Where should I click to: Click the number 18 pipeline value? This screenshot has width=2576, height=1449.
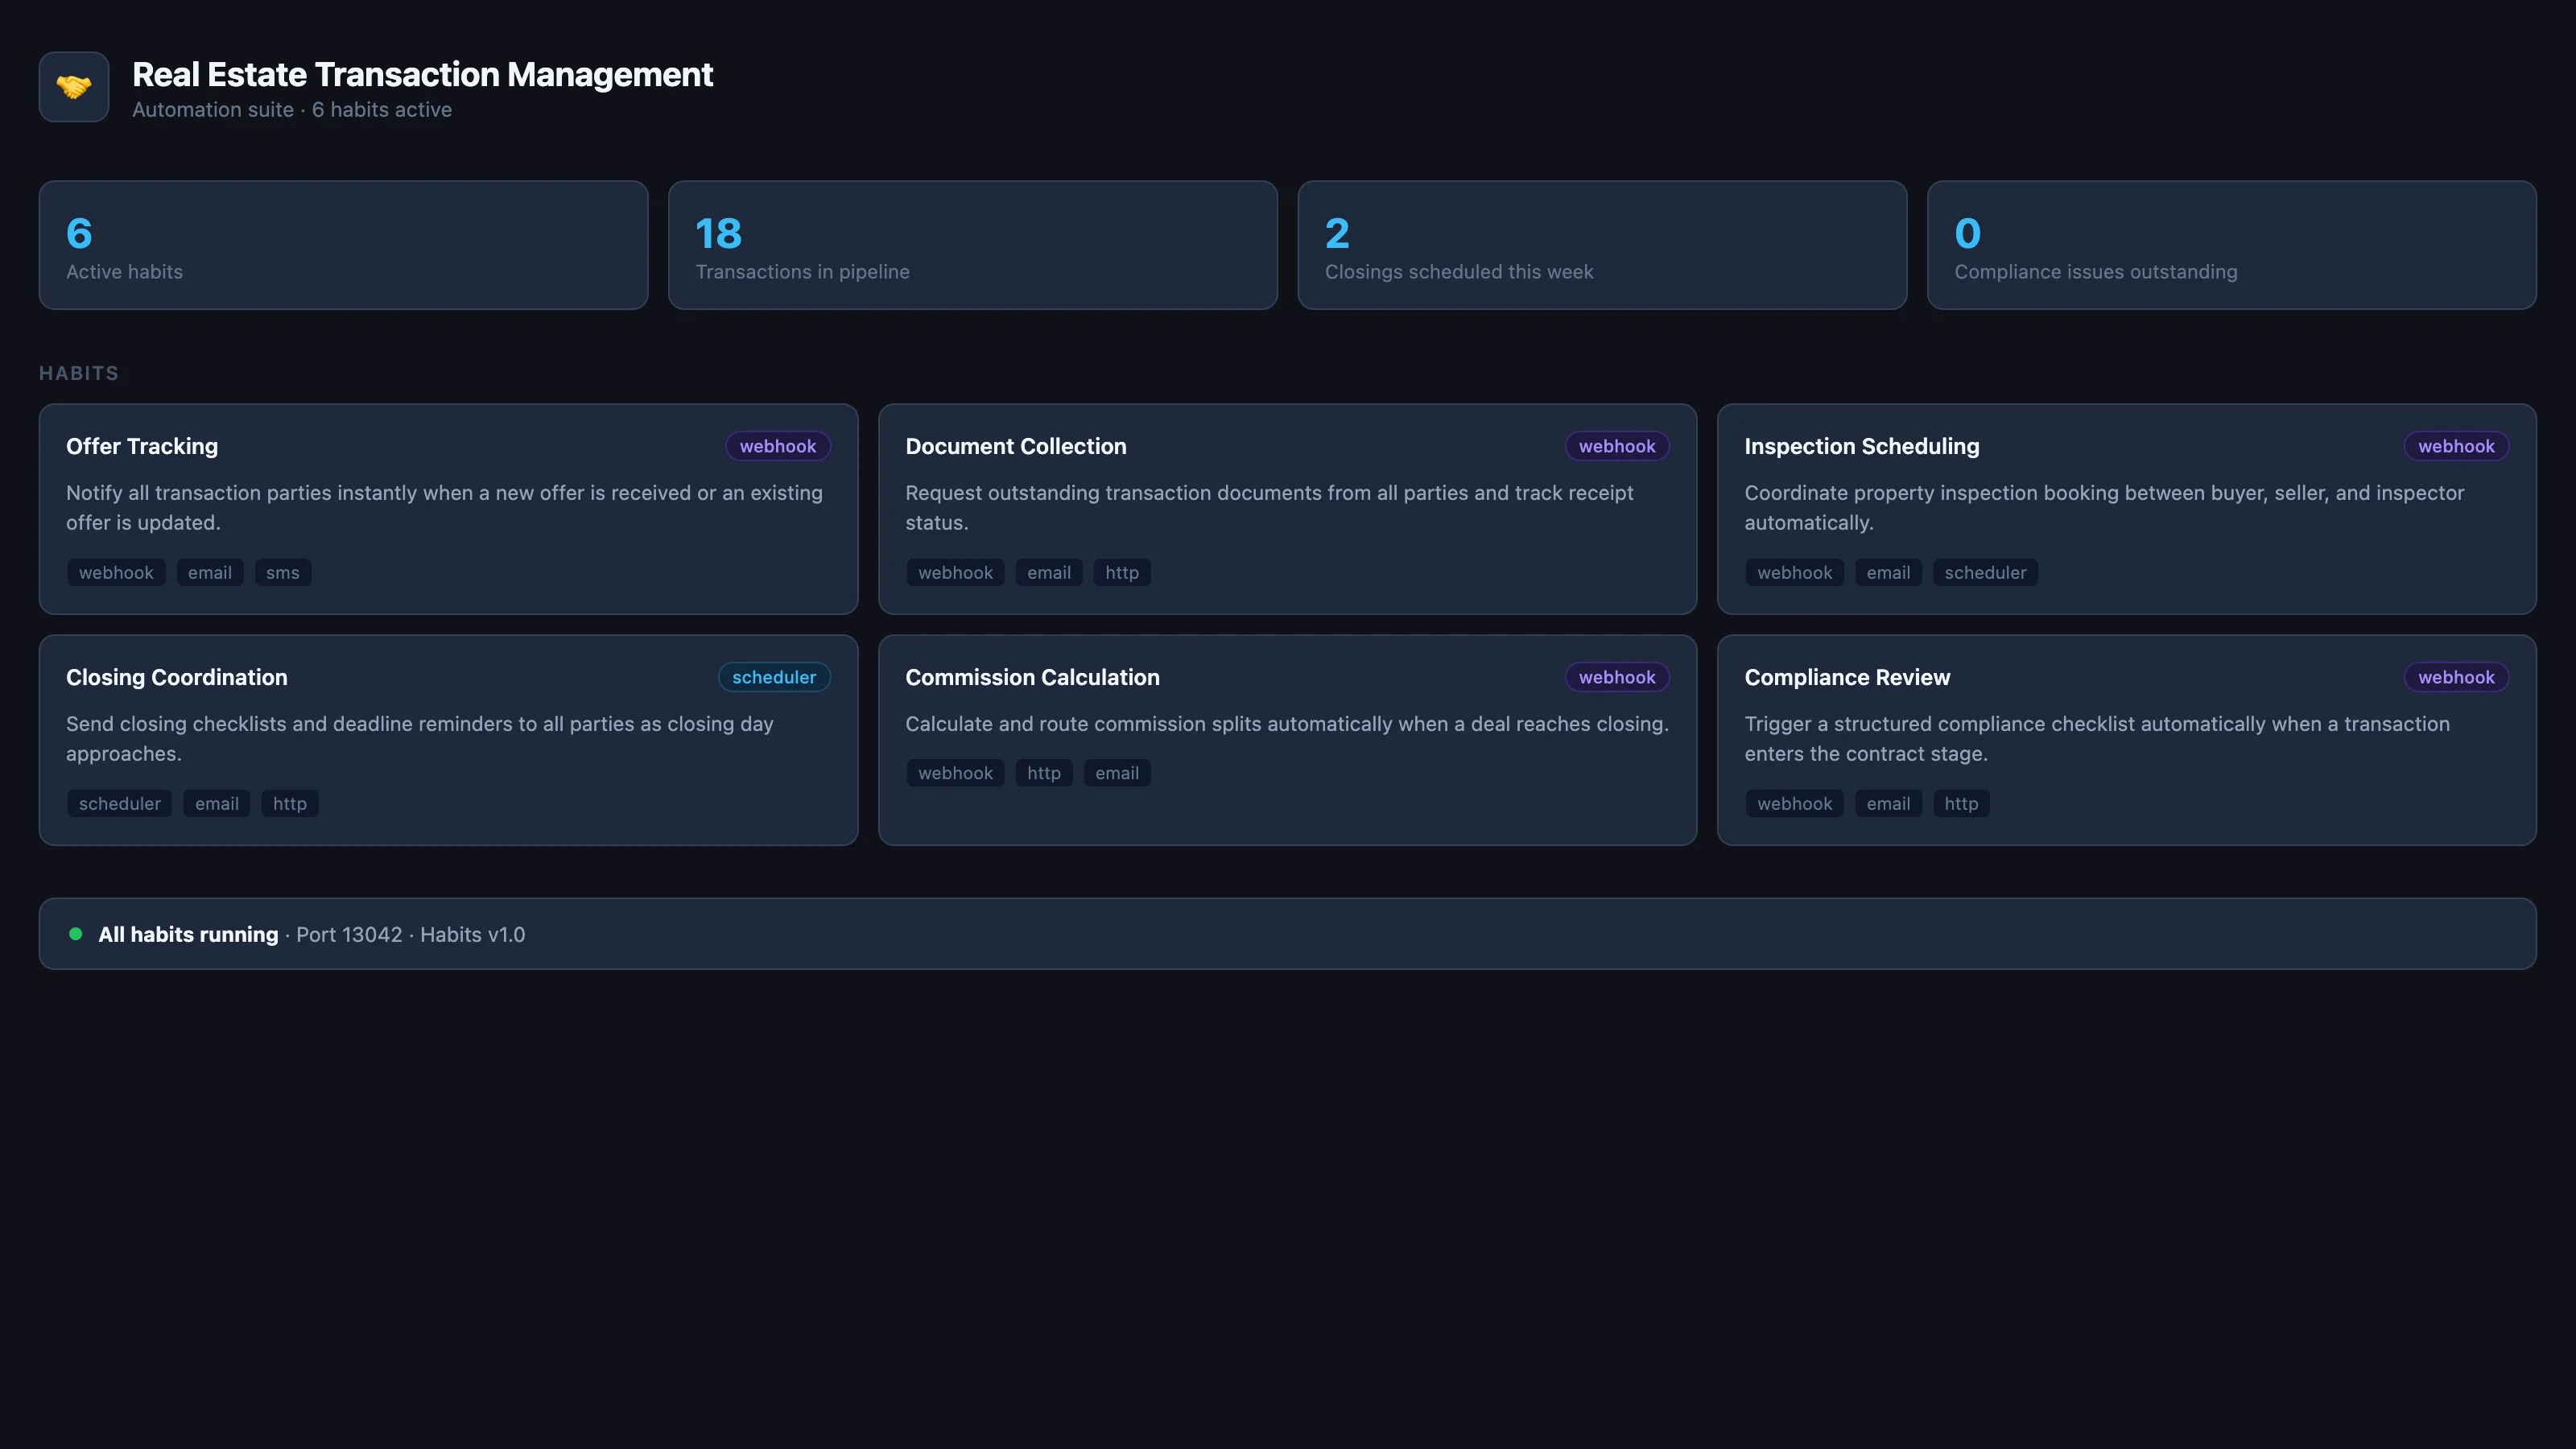click(718, 233)
